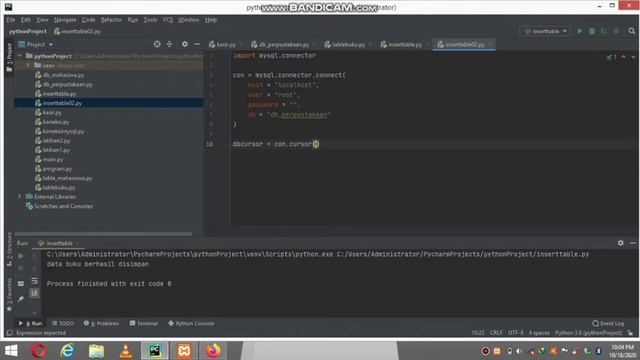Expand External Libraries node
Screen dimensions: 640x360
19,197
